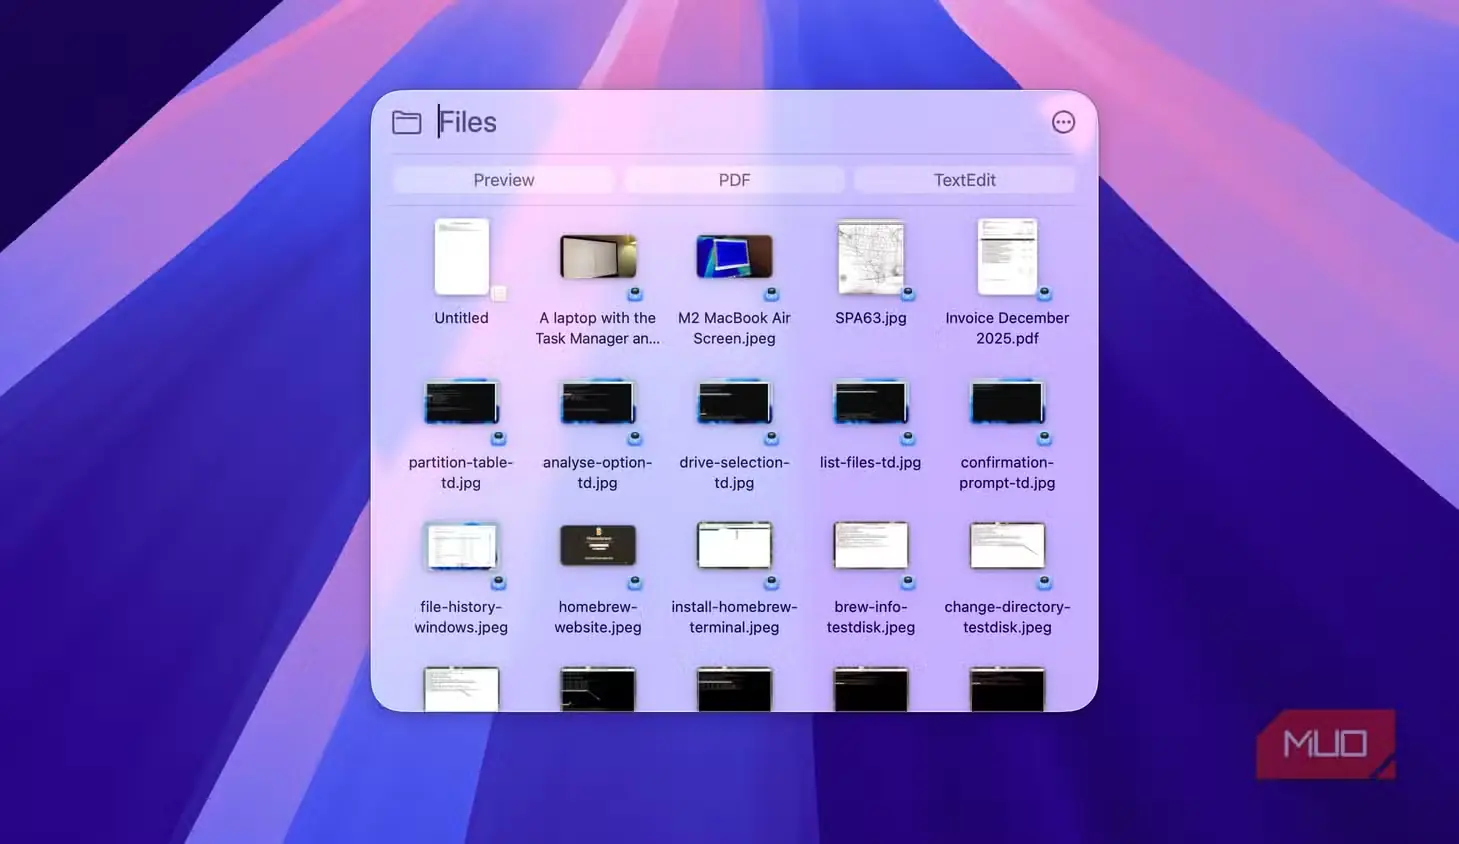This screenshot has width=1459, height=844.
Task: Open the brew-info-testdisk.jpeg thumbnail
Action: pyautogui.click(x=871, y=545)
